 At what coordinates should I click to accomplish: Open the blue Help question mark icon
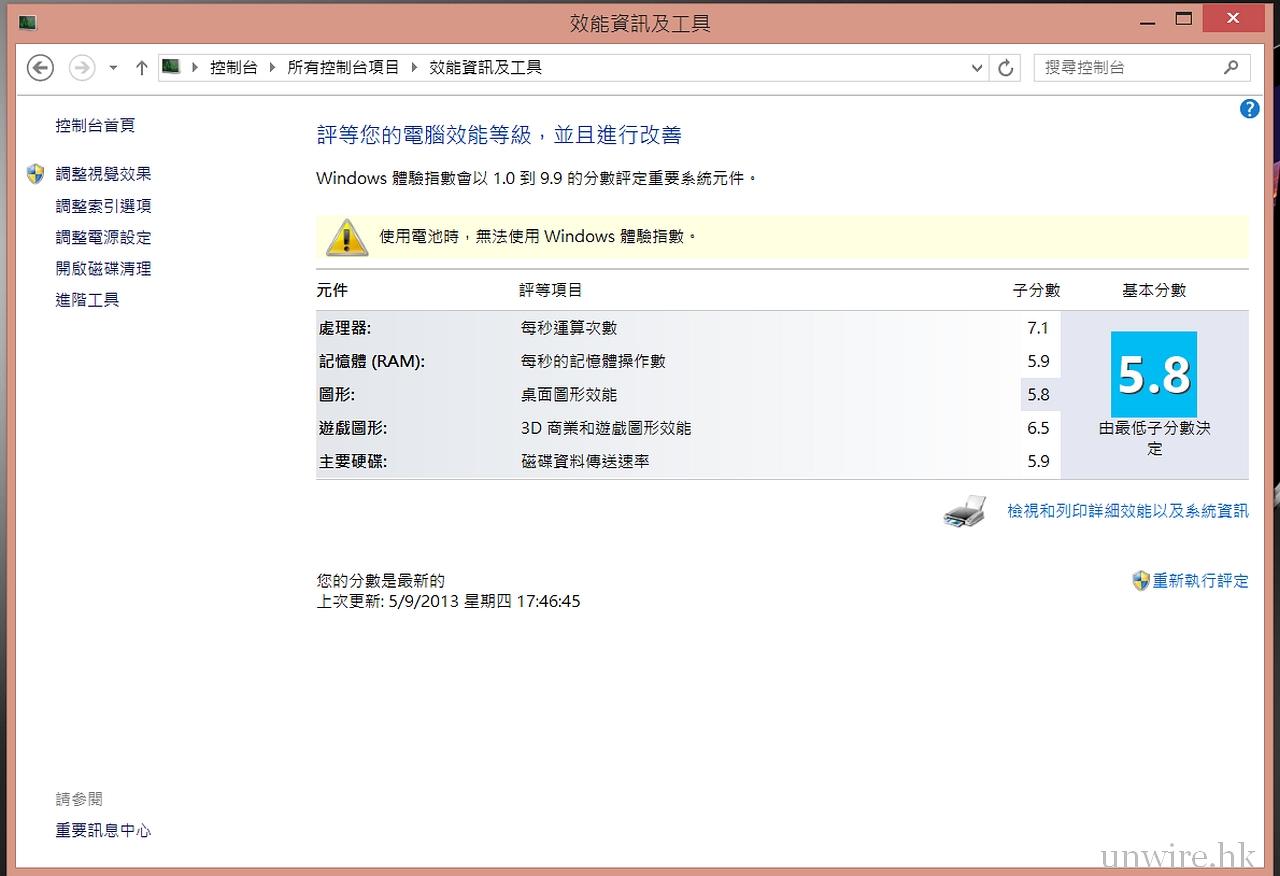tap(1249, 109)
